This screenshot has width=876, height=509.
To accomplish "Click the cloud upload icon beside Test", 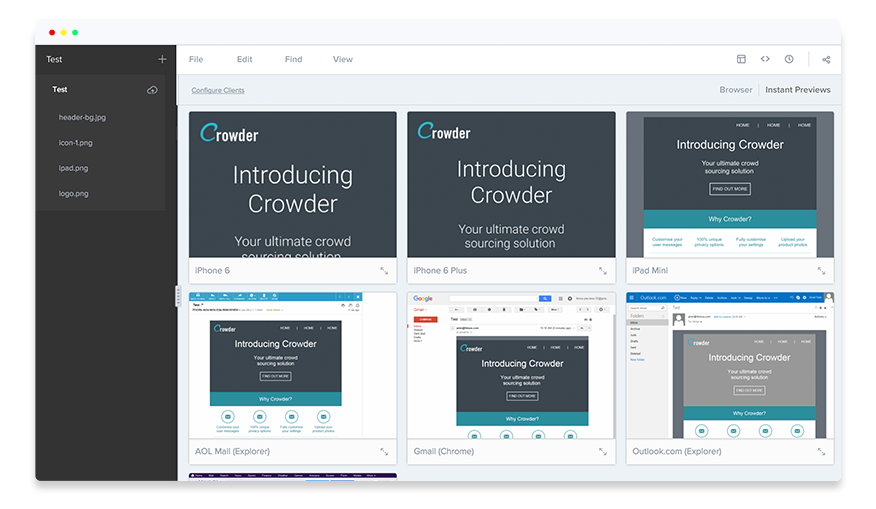I will click(152, 90).
